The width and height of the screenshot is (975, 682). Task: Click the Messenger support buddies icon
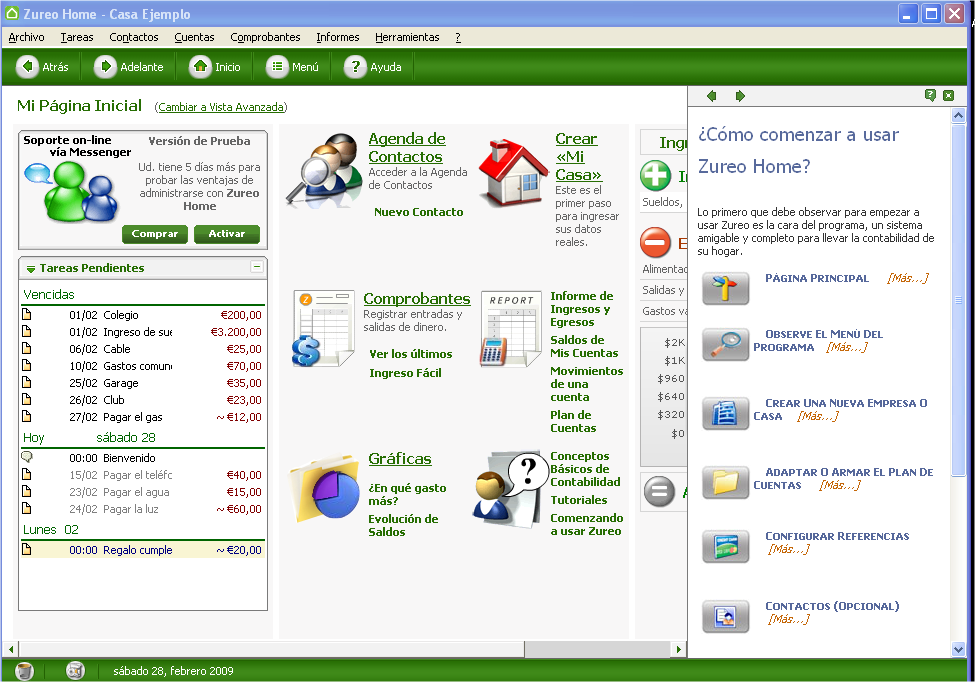click(x=72, y=191)
